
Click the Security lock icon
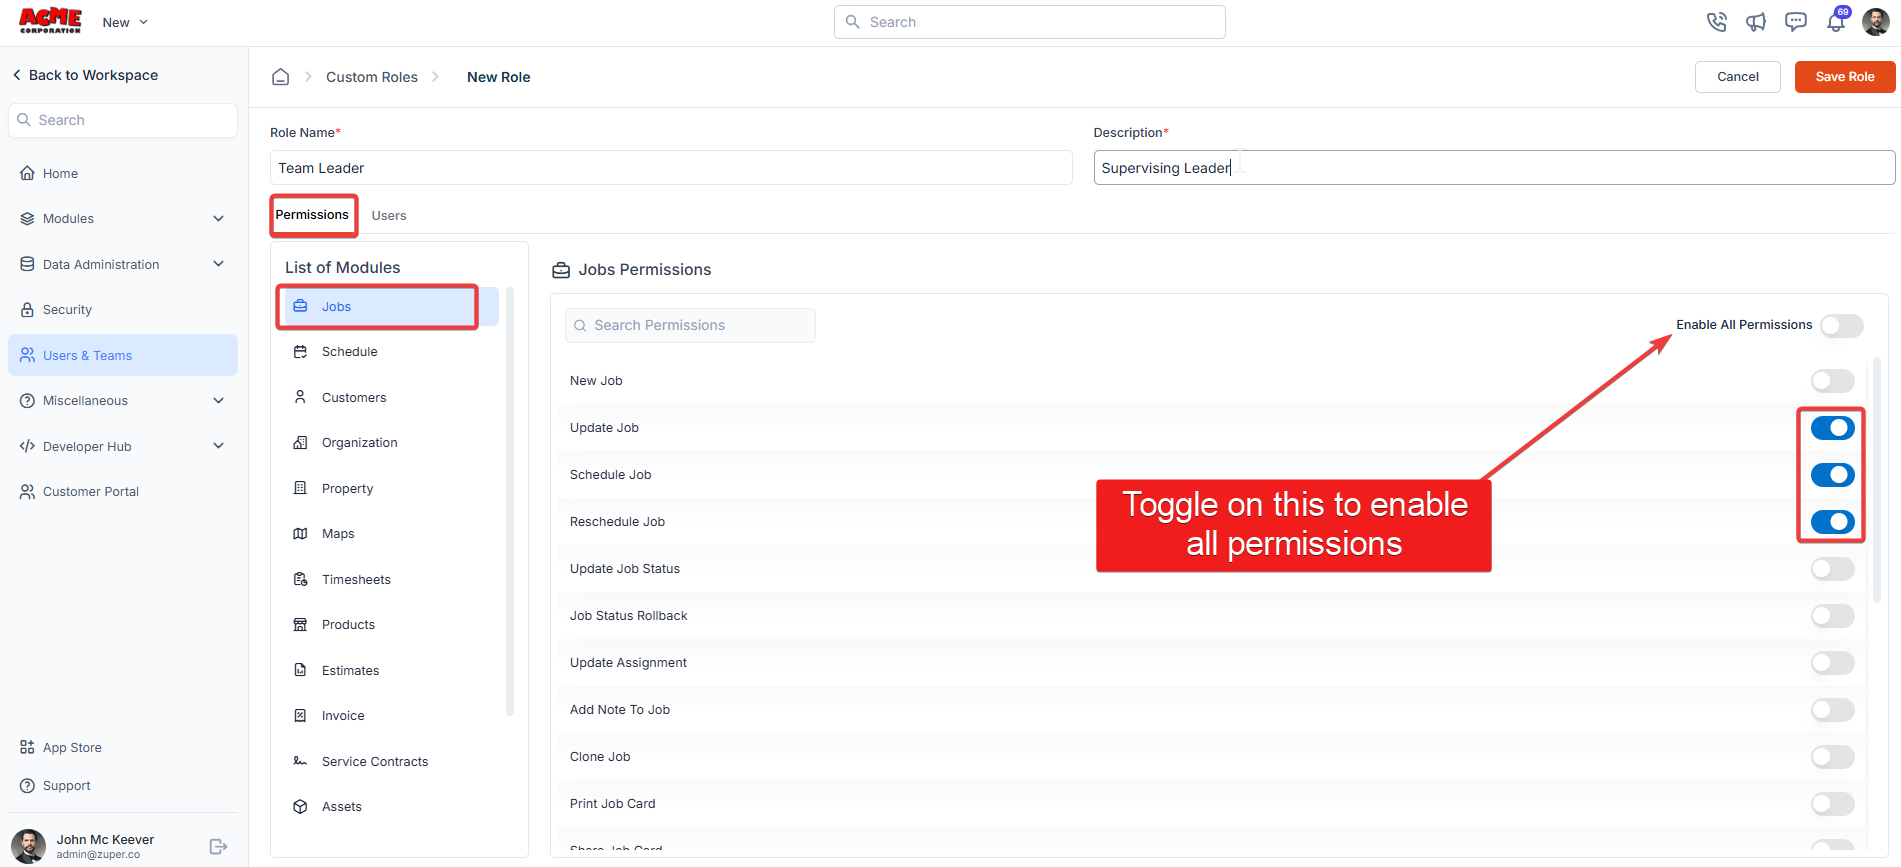[27, 310]
